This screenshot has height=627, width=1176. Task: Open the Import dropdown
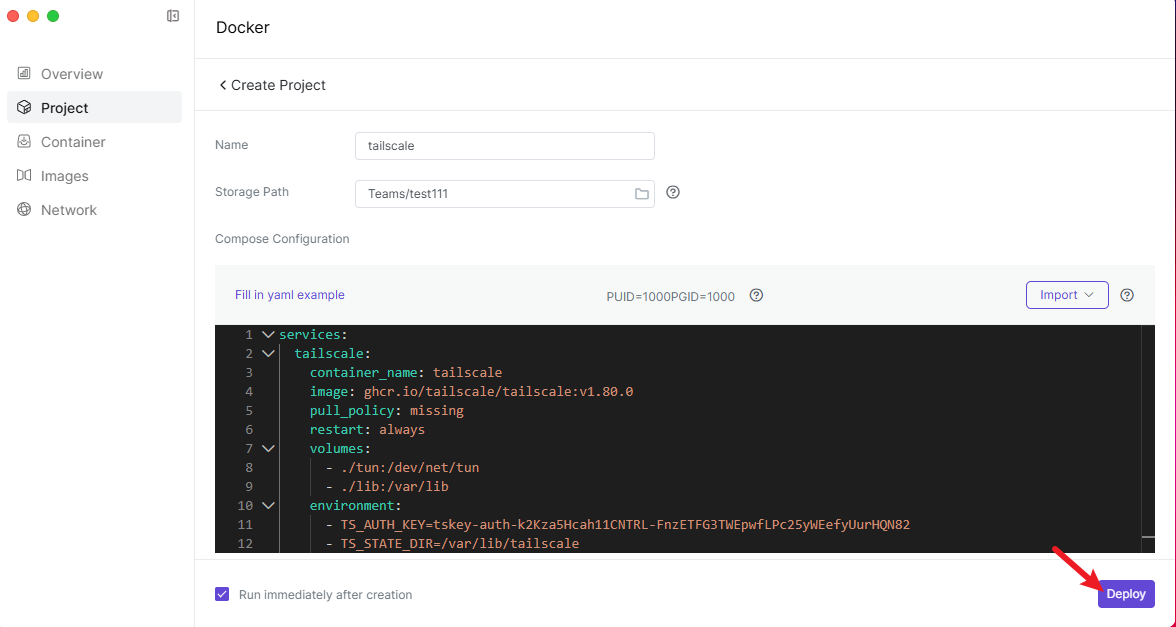1066,295
